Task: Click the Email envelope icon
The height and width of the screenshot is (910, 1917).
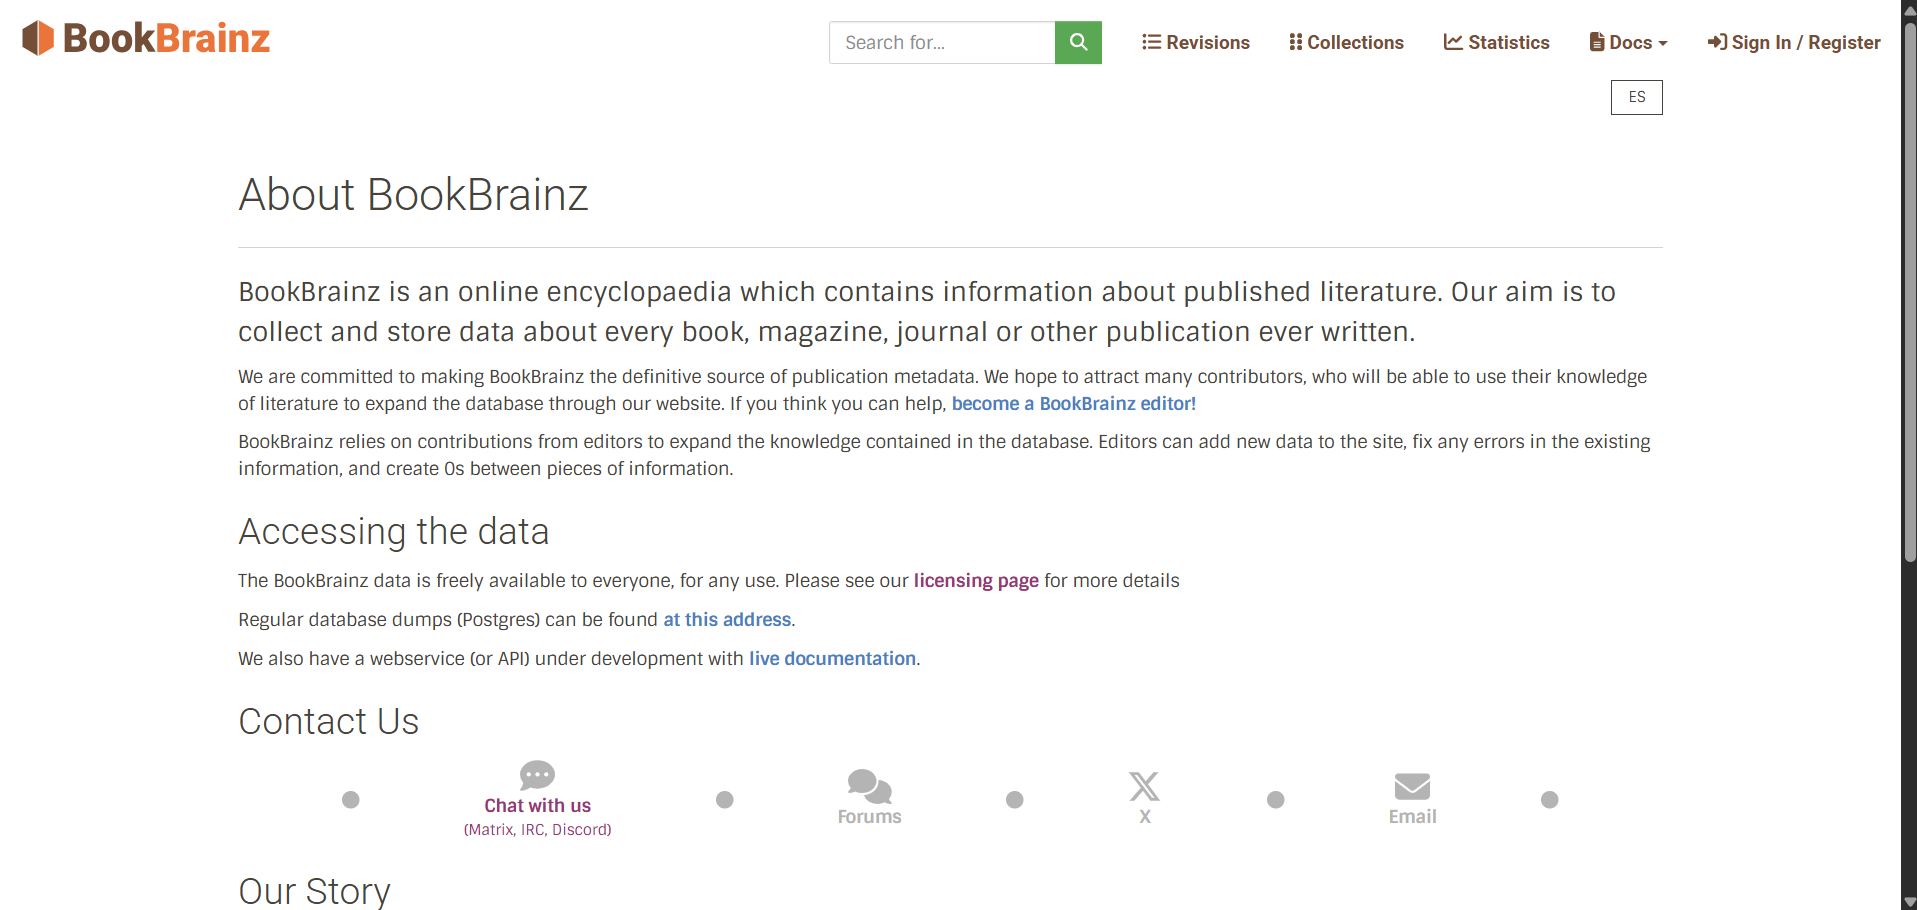Action: point(1412,786)
